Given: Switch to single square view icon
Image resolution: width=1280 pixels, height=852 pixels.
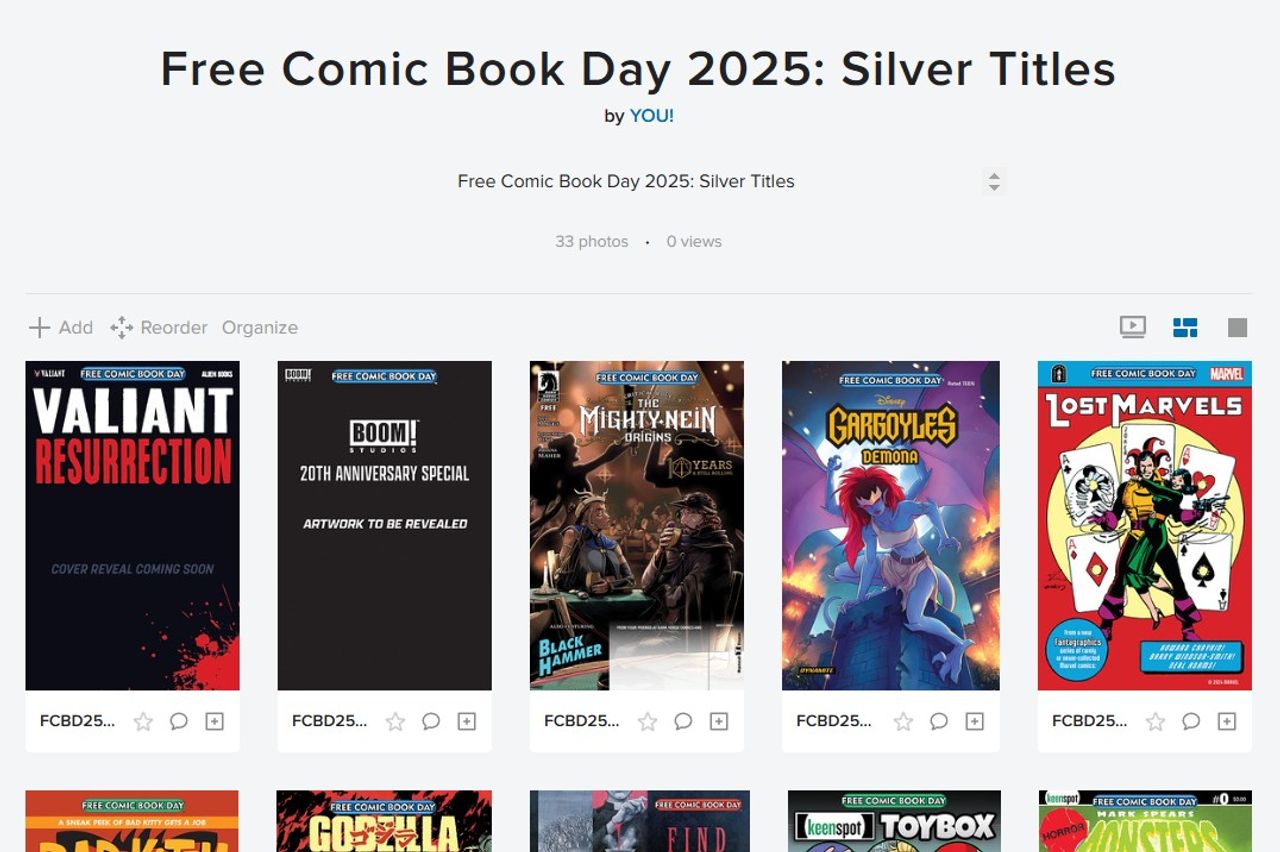Looking at the screenshot, I should click(x=1237, y=327).
